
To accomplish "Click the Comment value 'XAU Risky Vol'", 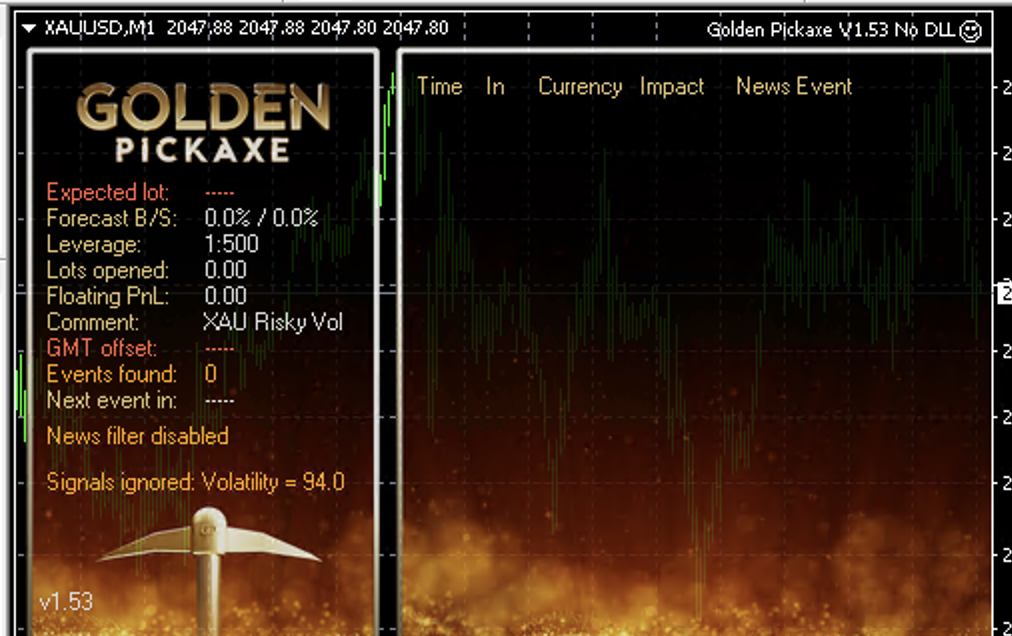I will 272,322.
